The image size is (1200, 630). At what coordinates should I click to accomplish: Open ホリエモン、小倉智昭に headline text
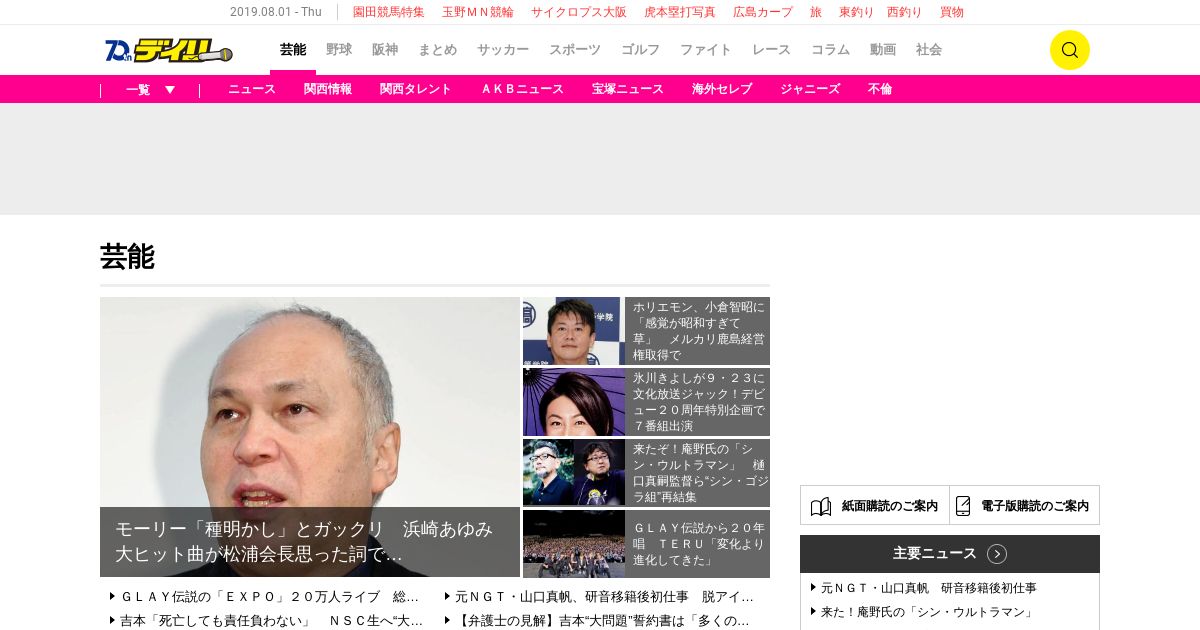(x=699, y=331)
